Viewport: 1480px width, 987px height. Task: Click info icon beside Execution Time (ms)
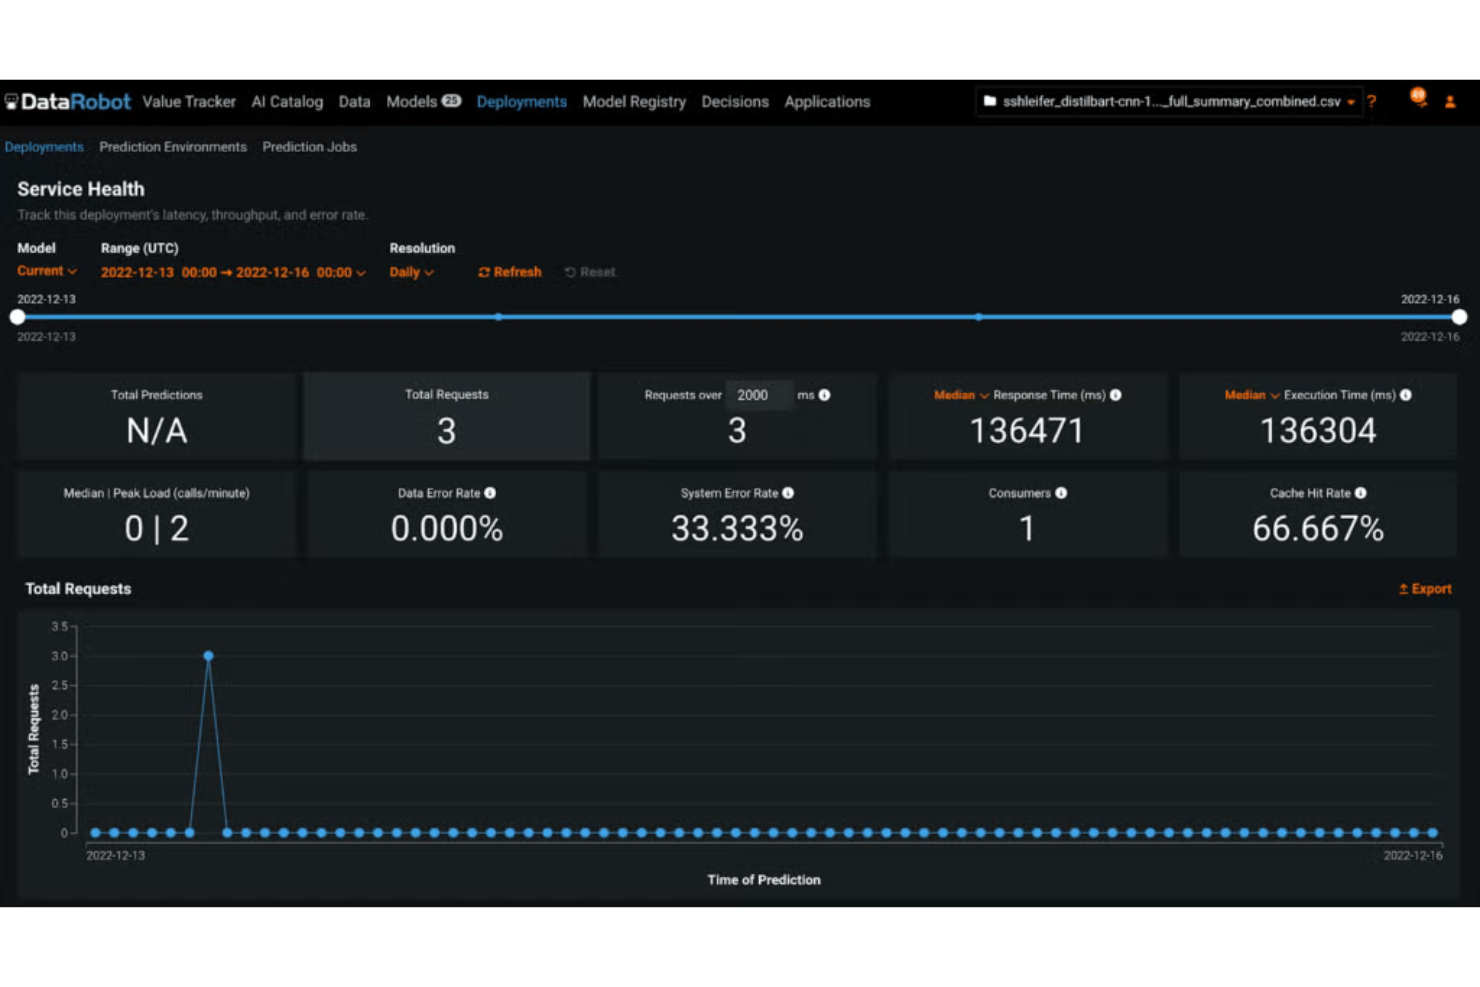pyautogui.click(x=1406, y=395)
